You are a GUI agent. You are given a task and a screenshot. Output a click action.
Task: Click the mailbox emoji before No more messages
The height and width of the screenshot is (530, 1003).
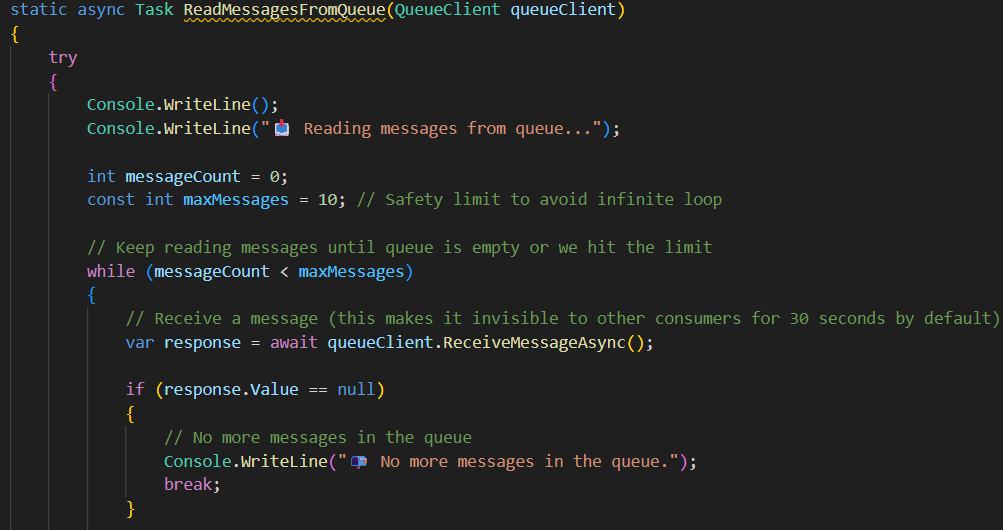point(360,461)
